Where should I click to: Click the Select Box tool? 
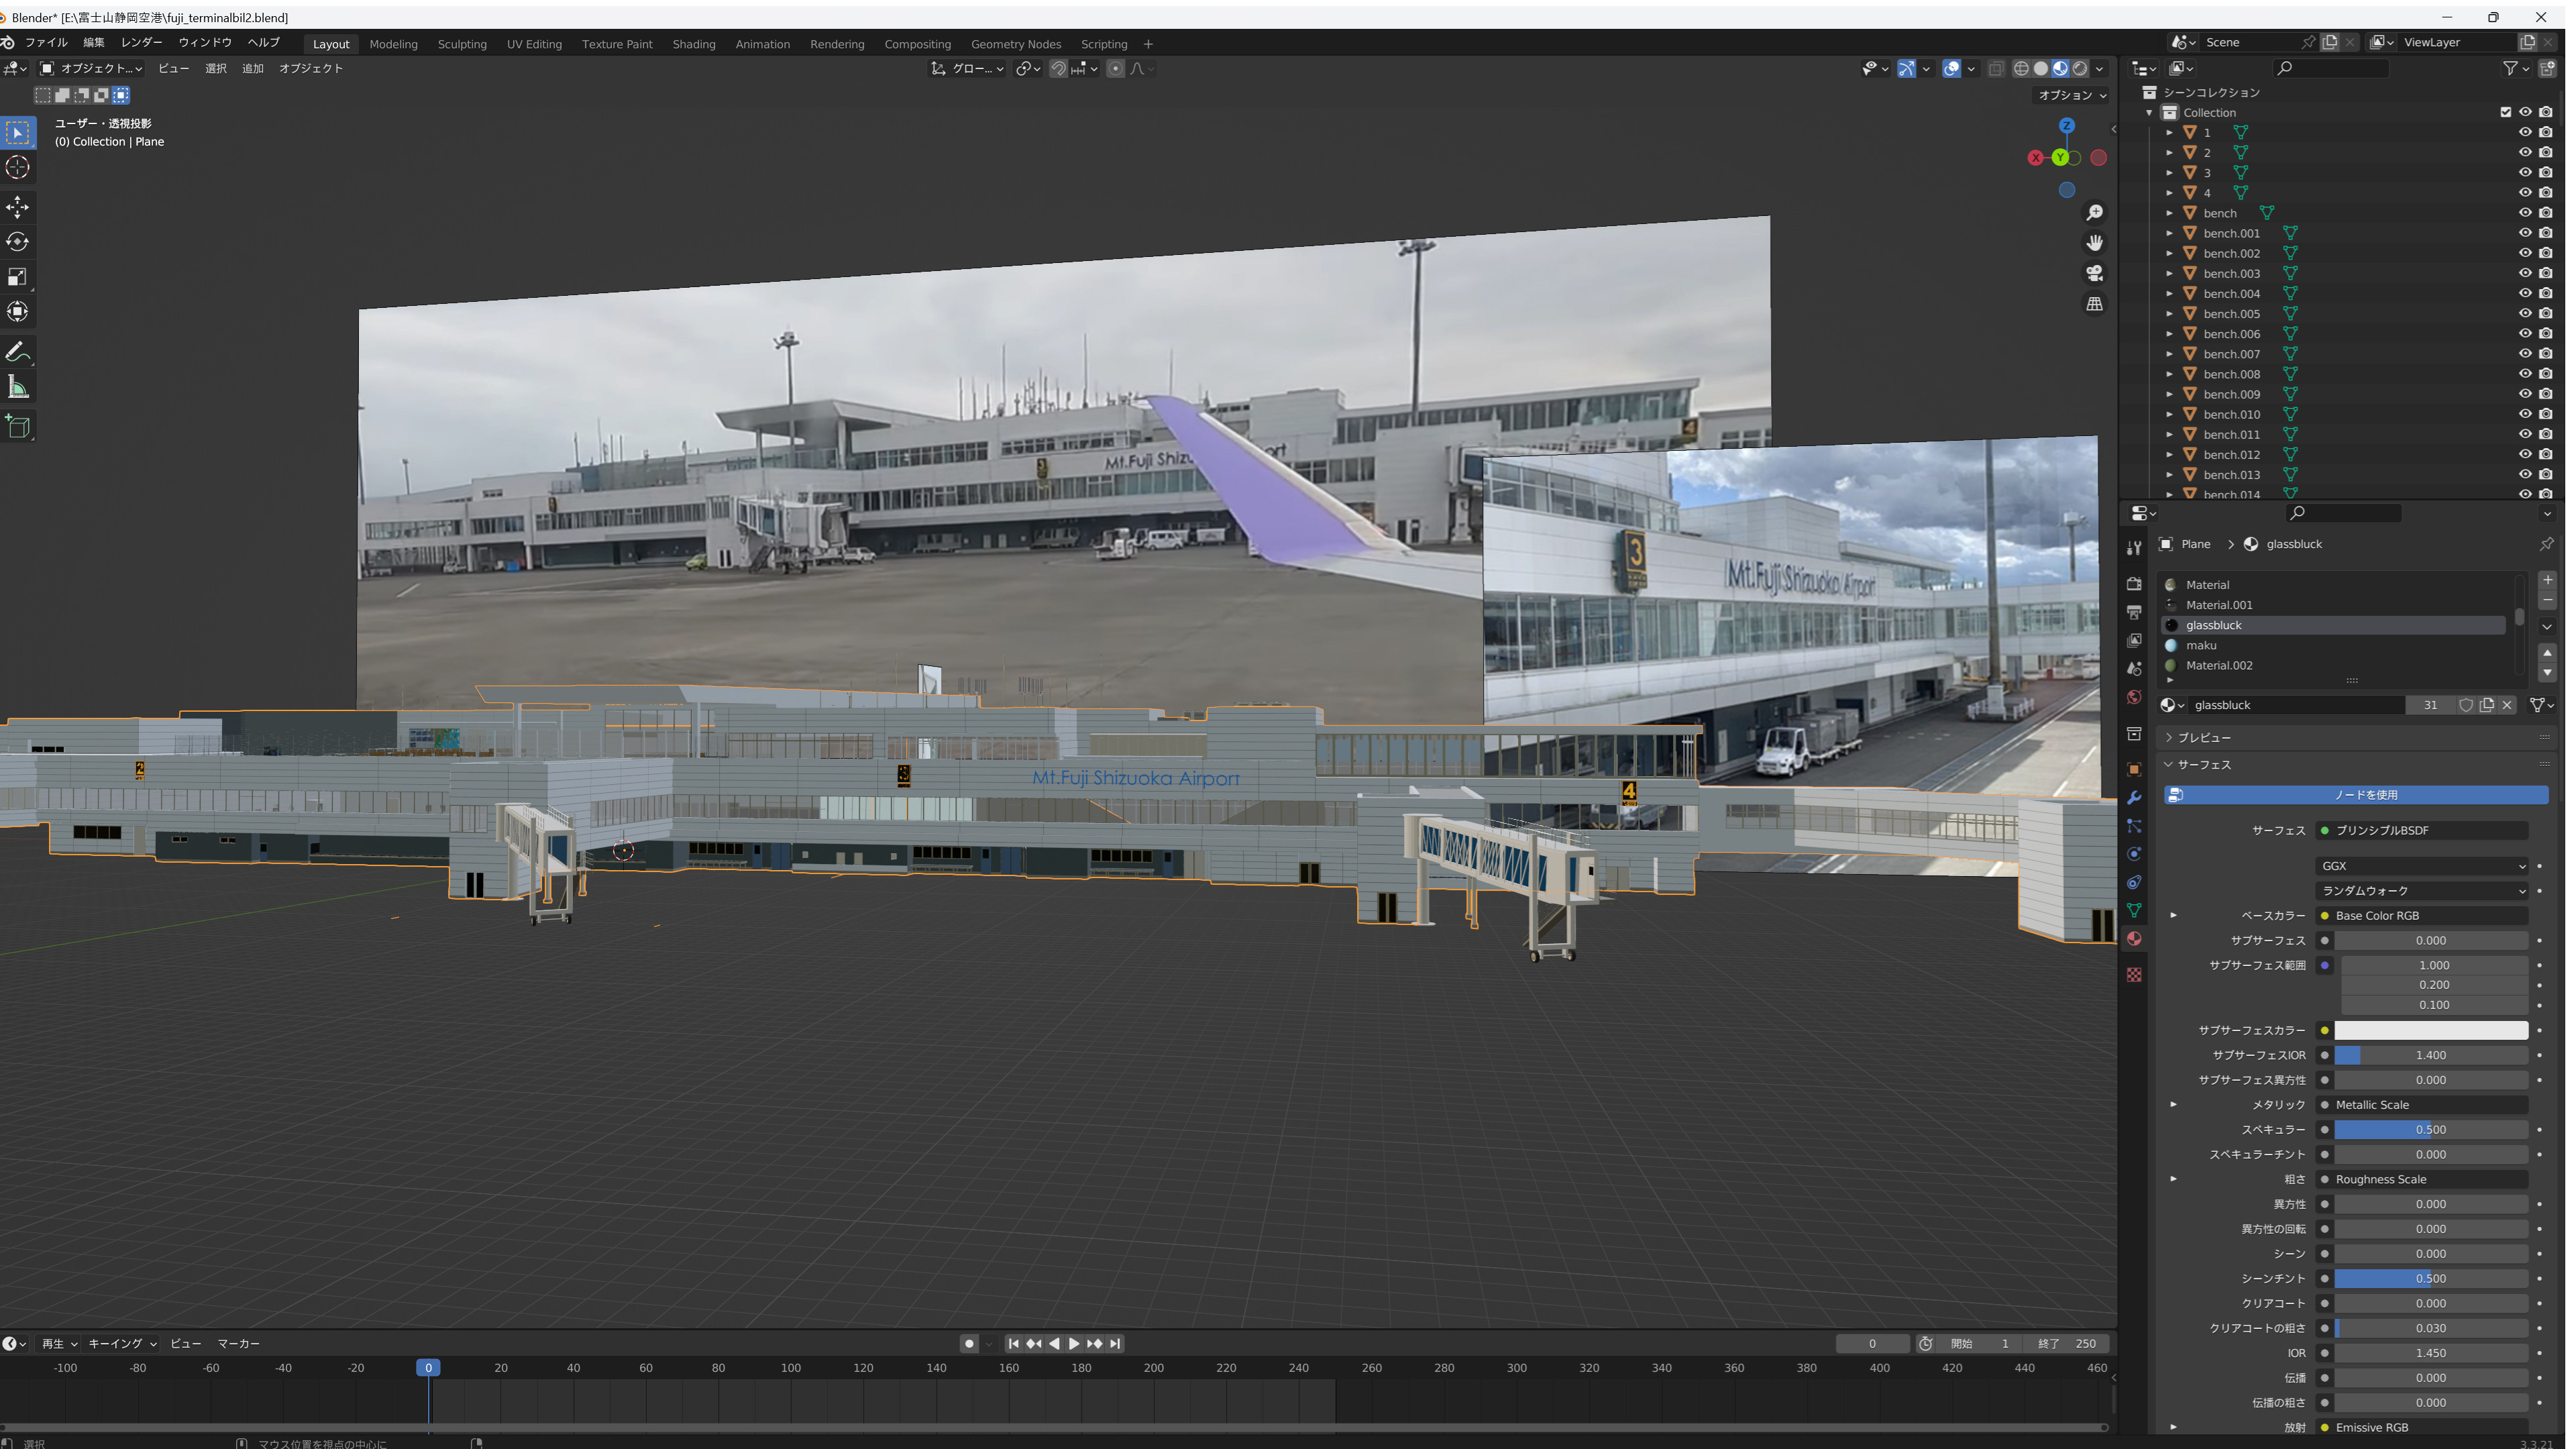pyautogui.click(x=18, y=132)
